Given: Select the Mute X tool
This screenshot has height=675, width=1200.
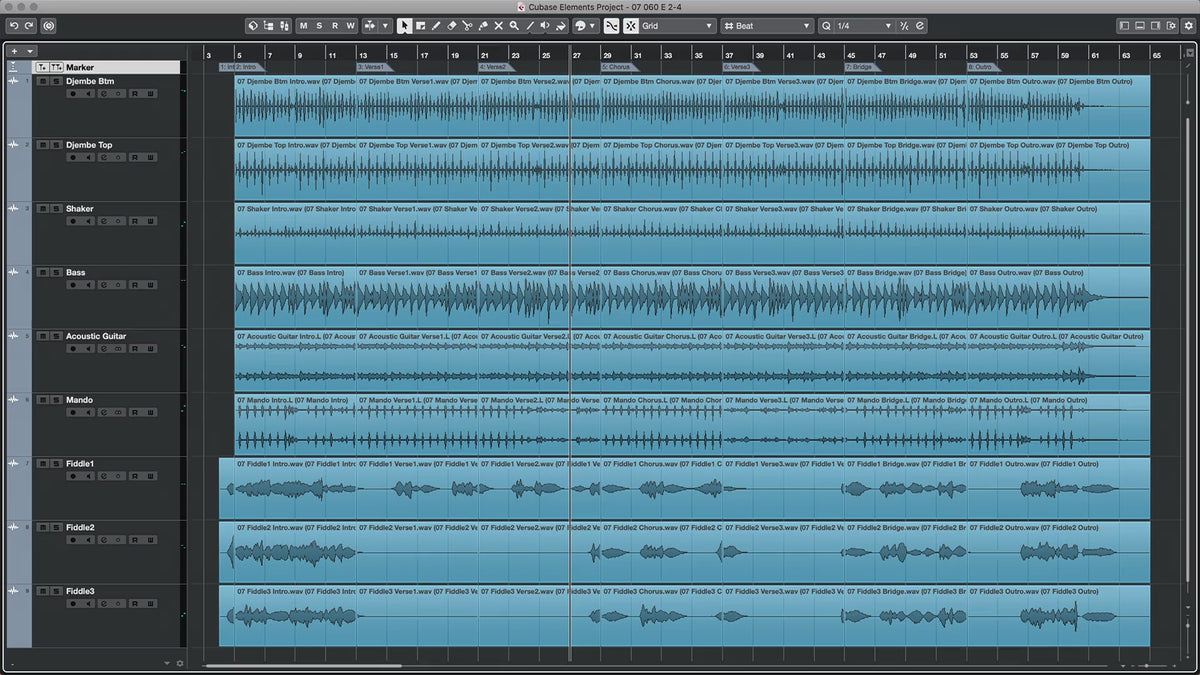Looking at the screenshot, I should point(498,26).
